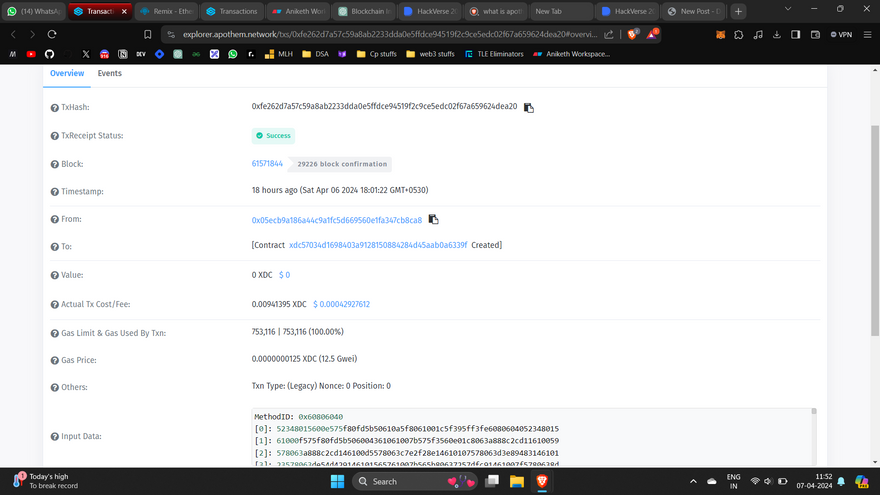The height and width of the screenshot is (495, 880).
Task: Copy the TxHash to clipboard
Action: pyautogui.click(x=529, y=107)
